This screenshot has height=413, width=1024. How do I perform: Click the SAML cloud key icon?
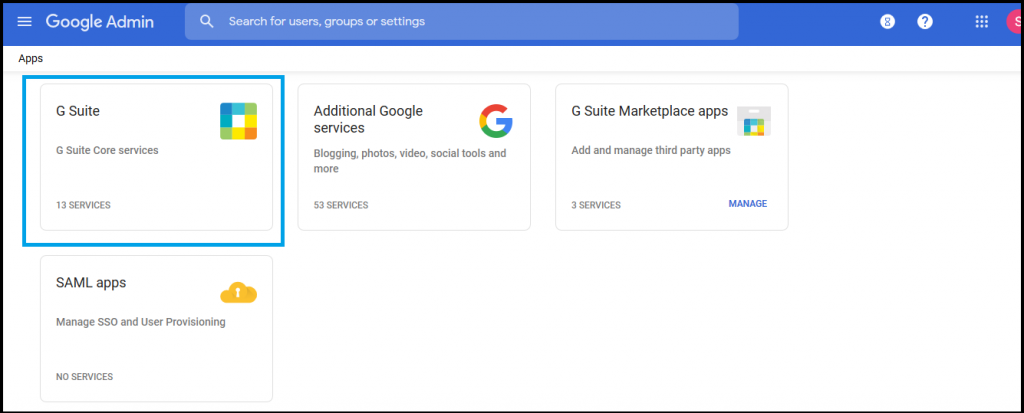[x=238, y=293]
